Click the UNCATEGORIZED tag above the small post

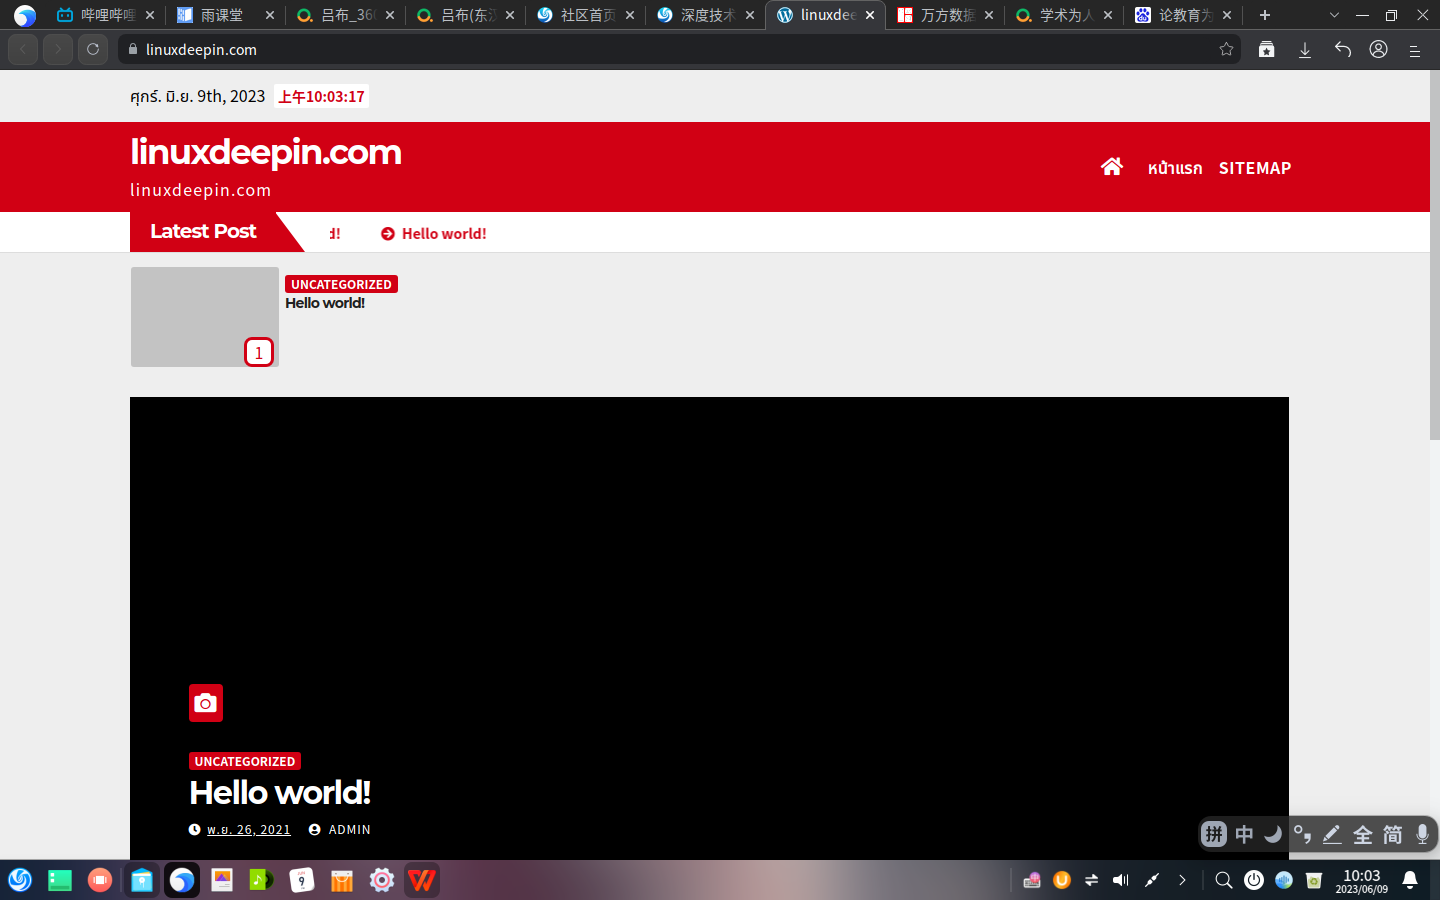tap(341, 284)
